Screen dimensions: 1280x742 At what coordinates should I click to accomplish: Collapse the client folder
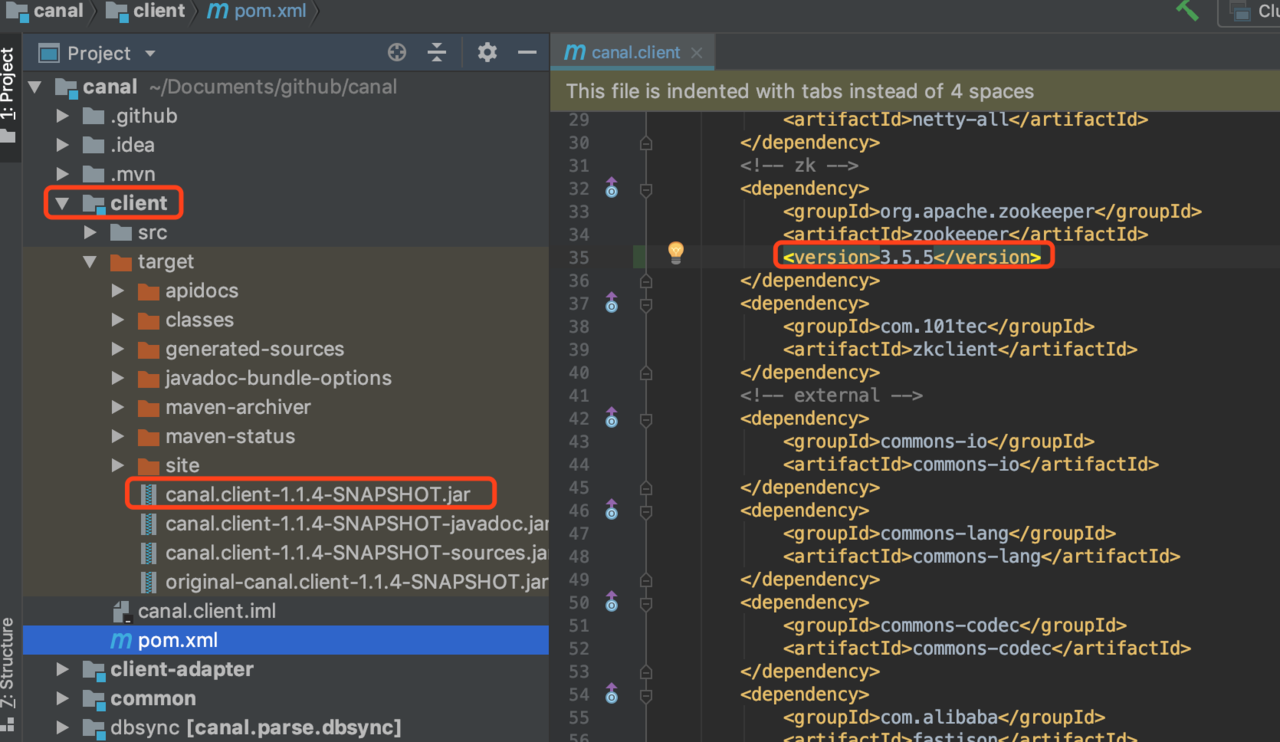click(x=62, y=204)
